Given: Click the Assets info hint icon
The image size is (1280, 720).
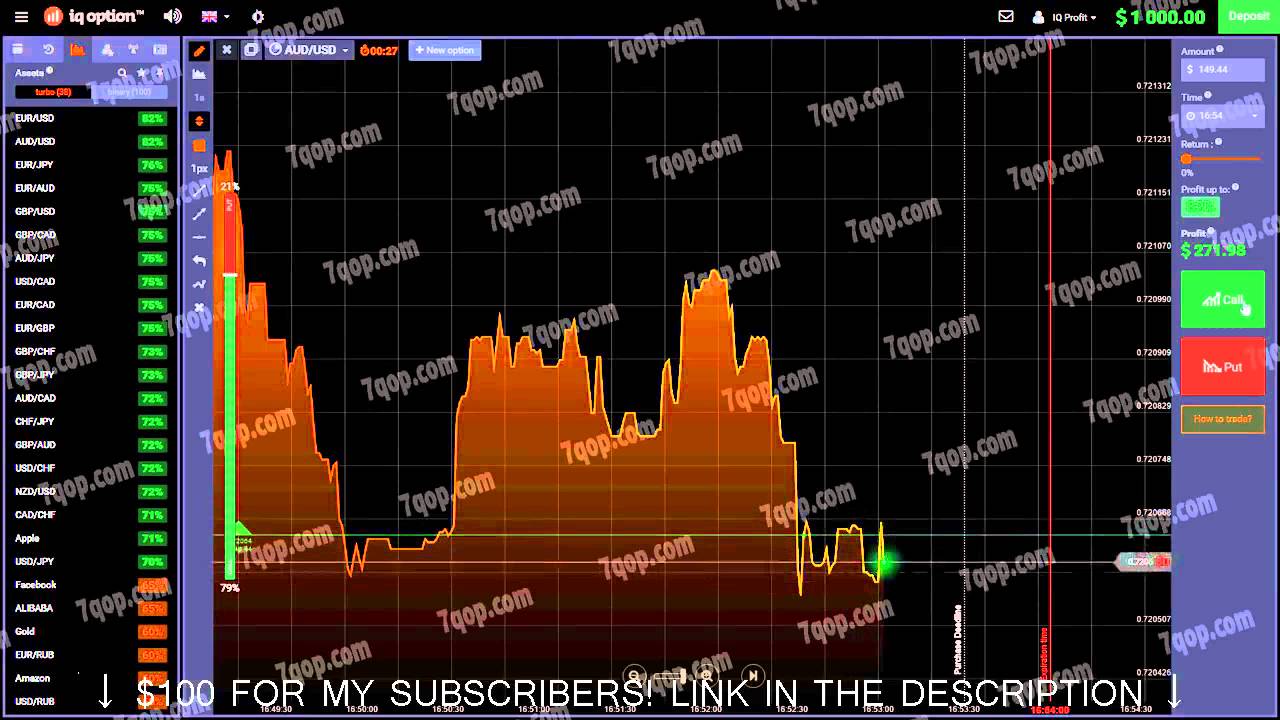Looking at the screenshot, I should tap(50, 71).
